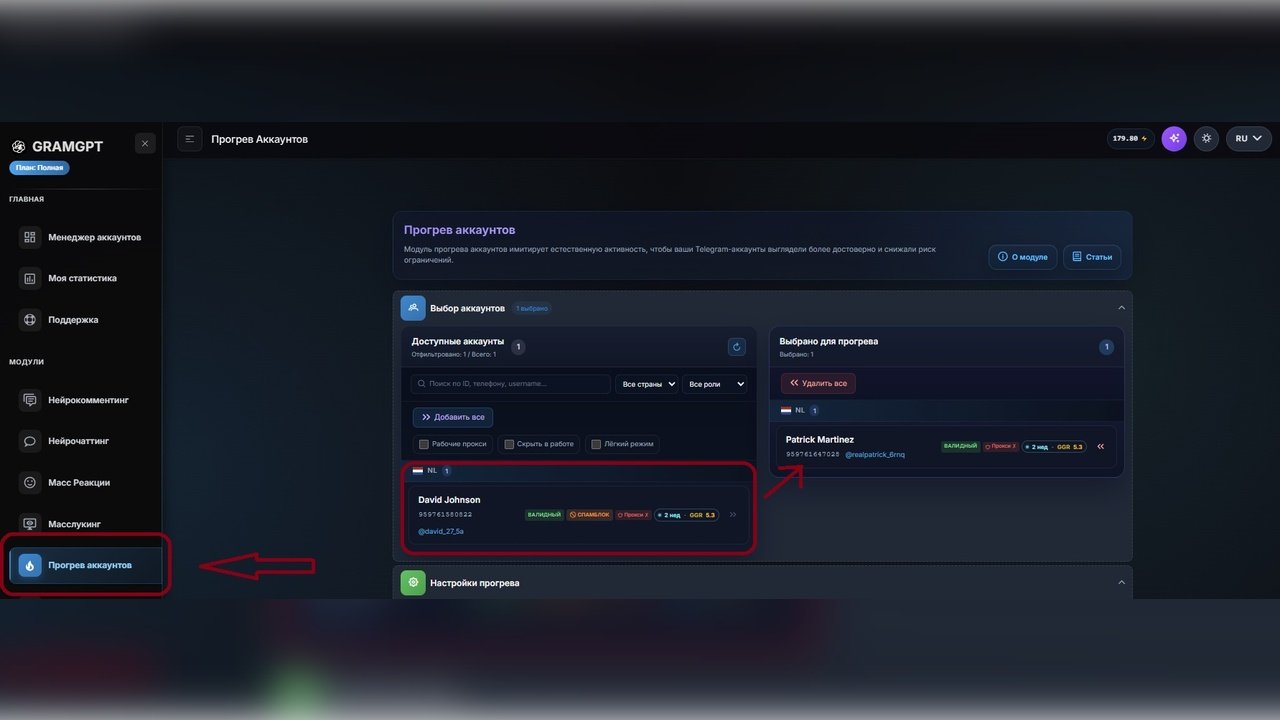Enable the Лёгкий режим checkbox
1280x720 pixels.
(596, 444)
